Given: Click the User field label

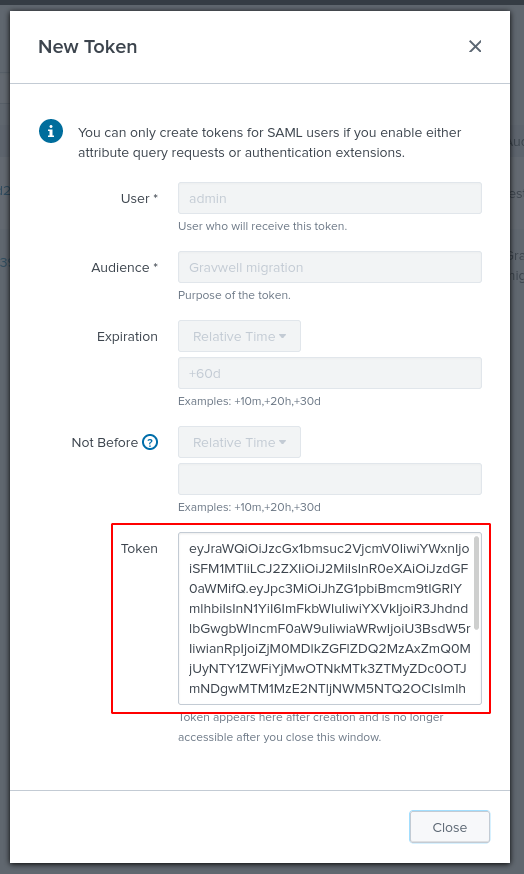Looking at the screenshot, I should pyautogui.click(x=139, y=198).
